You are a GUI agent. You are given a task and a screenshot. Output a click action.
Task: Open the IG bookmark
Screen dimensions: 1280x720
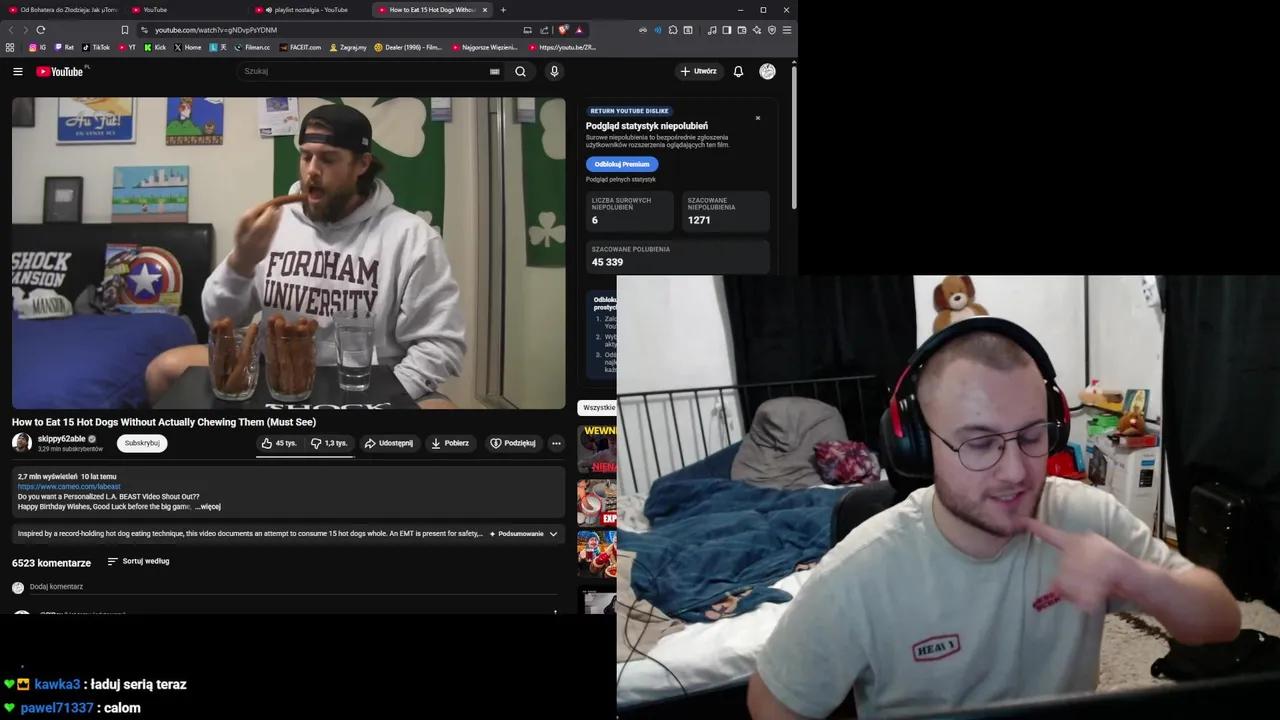click(x=38, y=47)
